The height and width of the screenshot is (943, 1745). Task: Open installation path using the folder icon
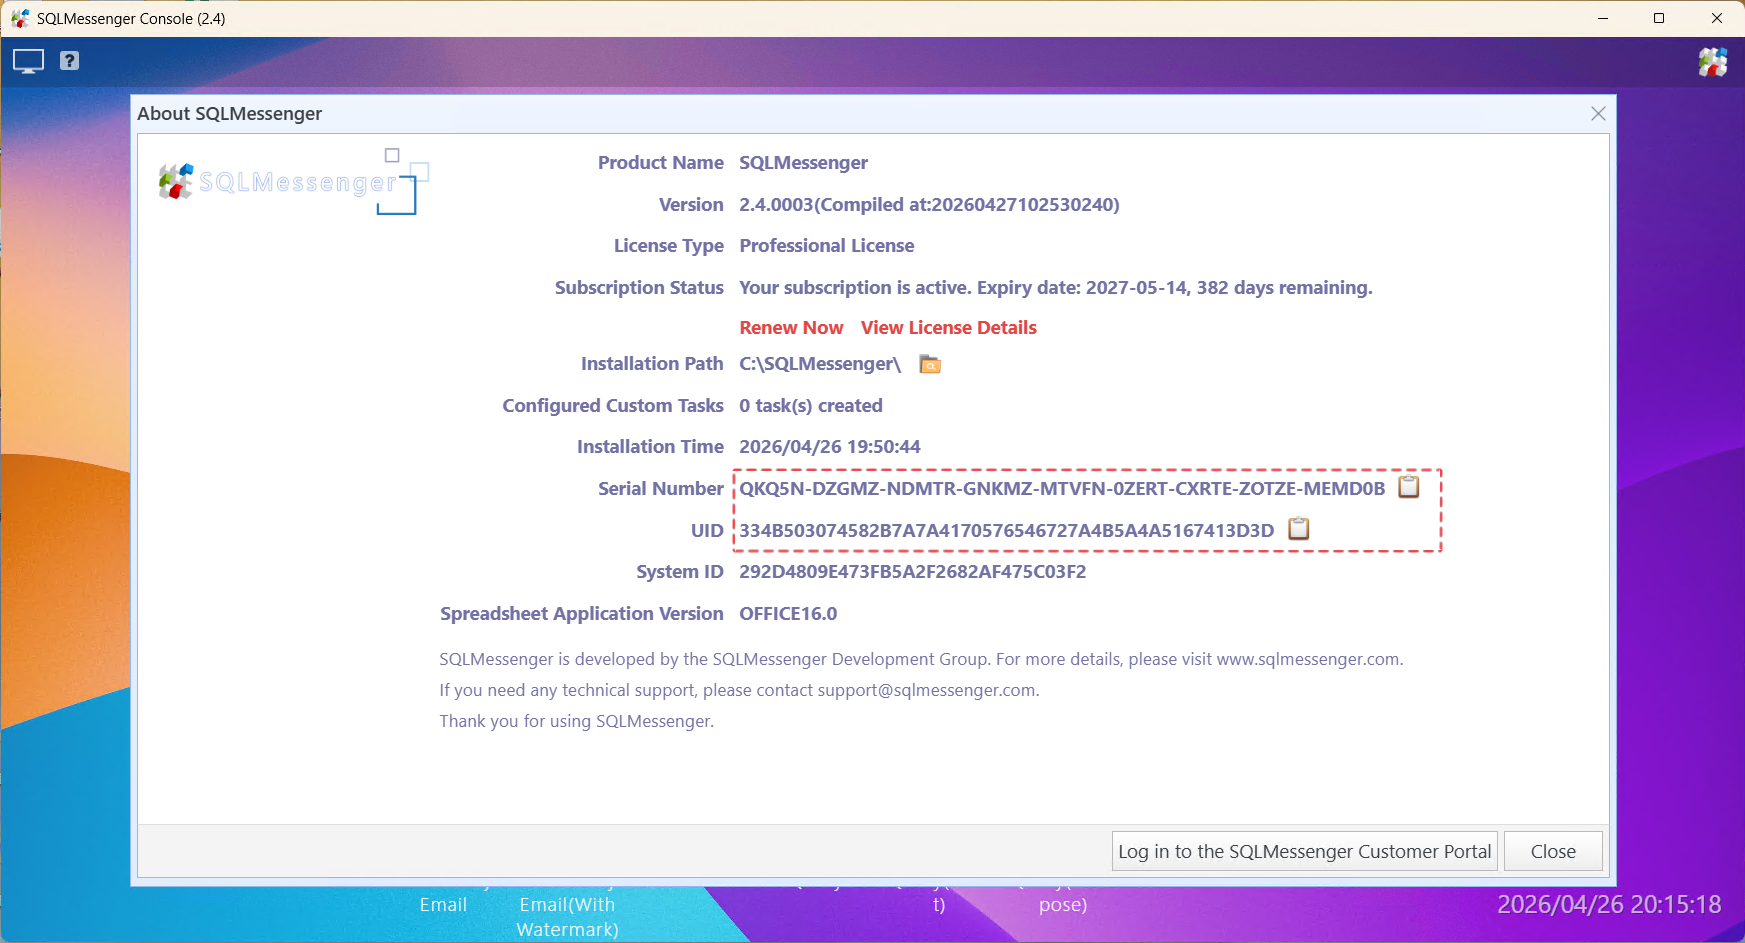[929, 364]
